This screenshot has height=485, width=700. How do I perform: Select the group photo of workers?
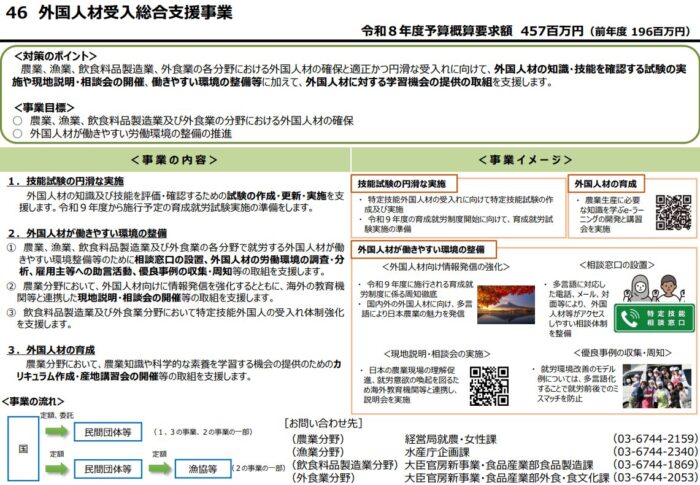click(x=655, y=384)
